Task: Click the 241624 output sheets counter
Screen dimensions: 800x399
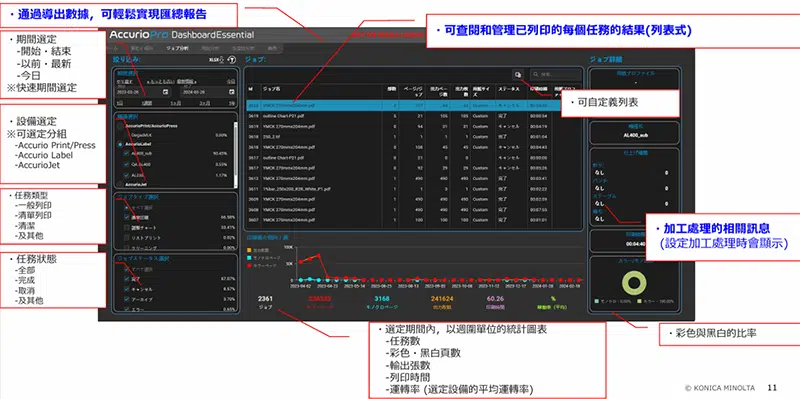Action: [442, 303]
